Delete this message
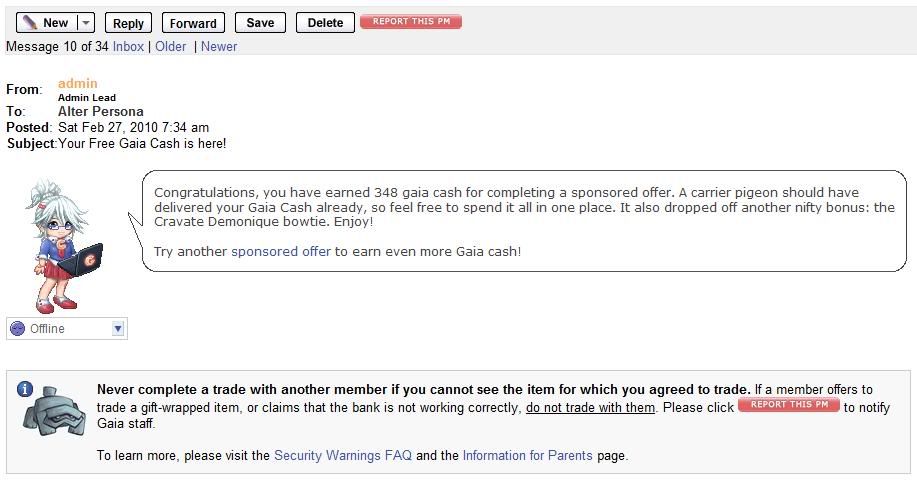Image resolution: width=917 pixels, height=480 pixels. click(325, 23)
